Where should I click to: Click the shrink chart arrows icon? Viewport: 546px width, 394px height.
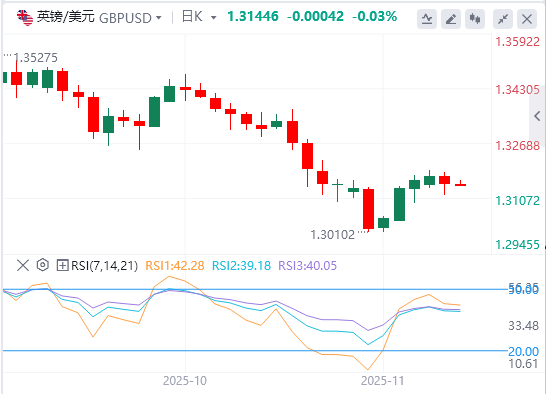pyautogui.click(x=503, y=18)
